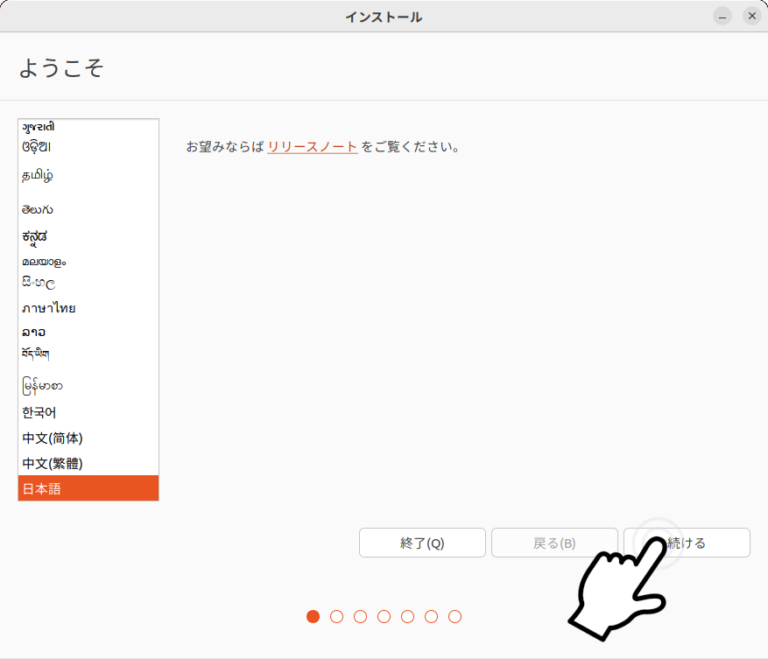The height and width of the screenshot is (659, 768).
Task: Select Malayalam മലയാളം in the language list
Action: click(x=88, y=261)
